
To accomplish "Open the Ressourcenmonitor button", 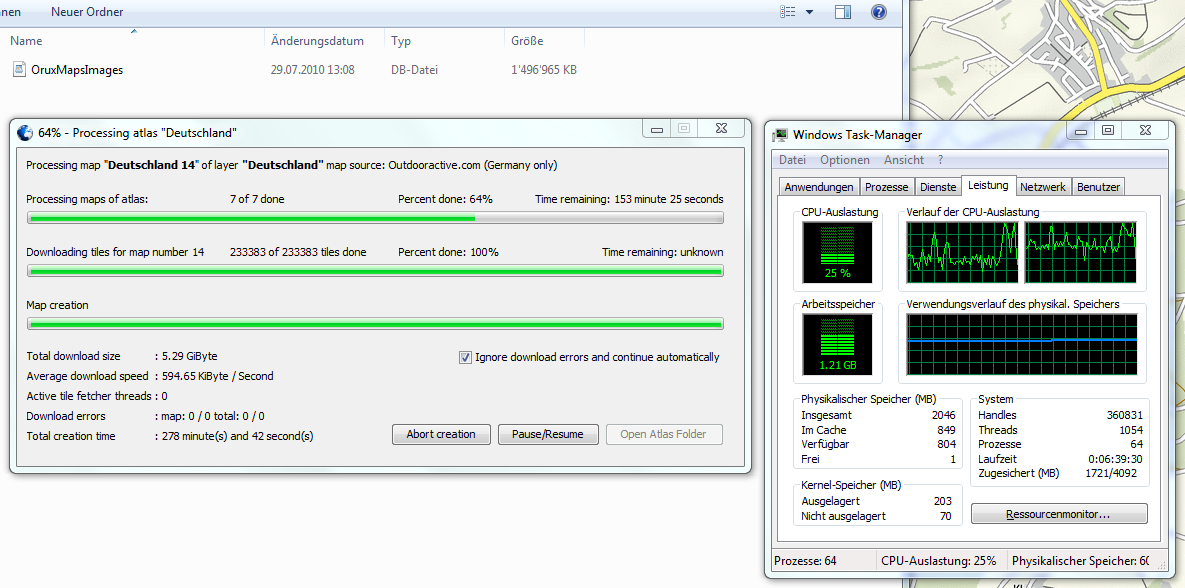I will [1059, 514].
